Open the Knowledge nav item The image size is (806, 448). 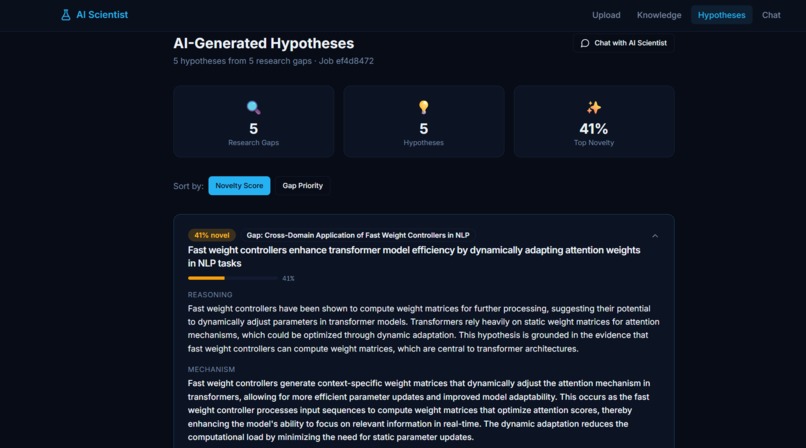pos(659,15)
